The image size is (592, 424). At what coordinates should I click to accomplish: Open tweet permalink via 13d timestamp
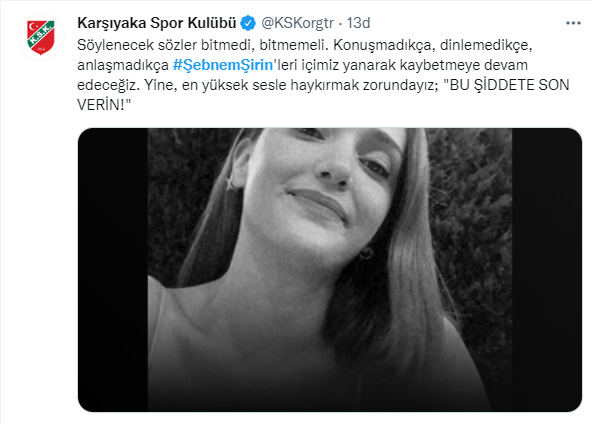point(358,23)
